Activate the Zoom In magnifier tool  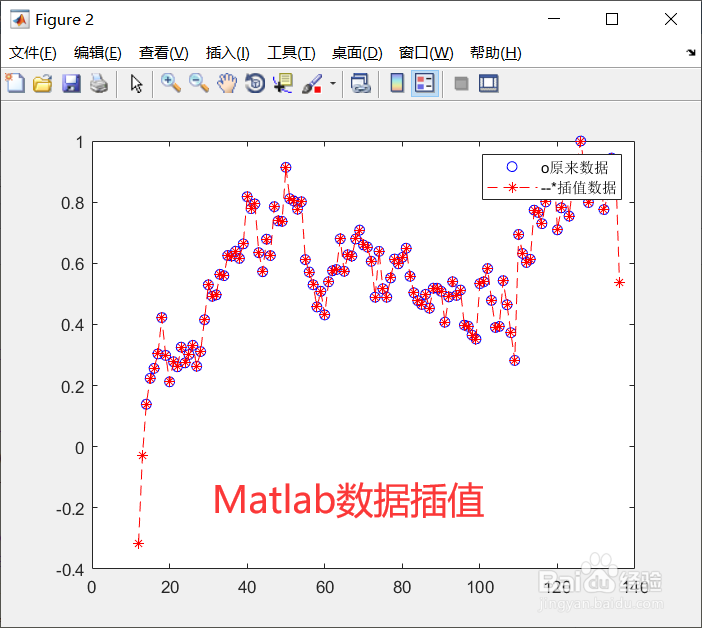[x=171, y=84]
